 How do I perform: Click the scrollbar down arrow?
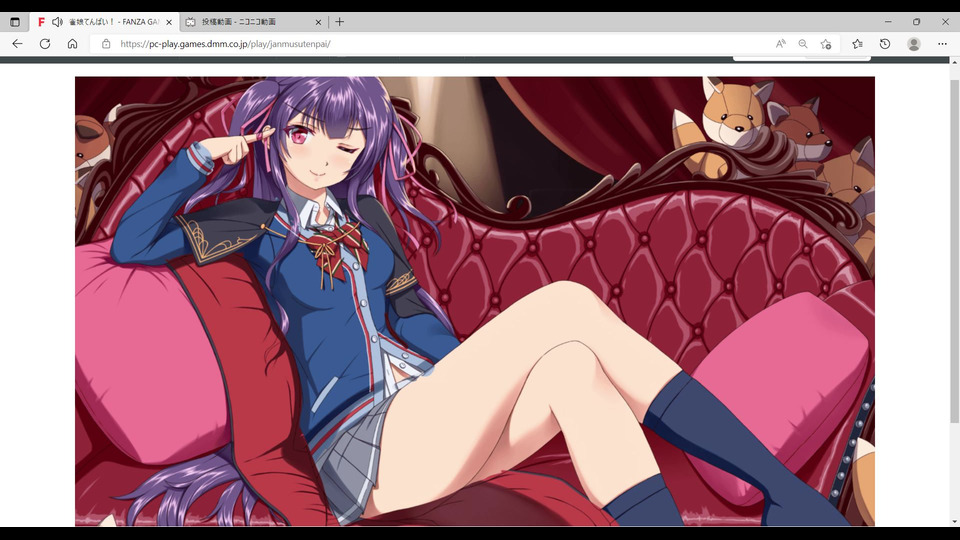[x=954, y=522]
